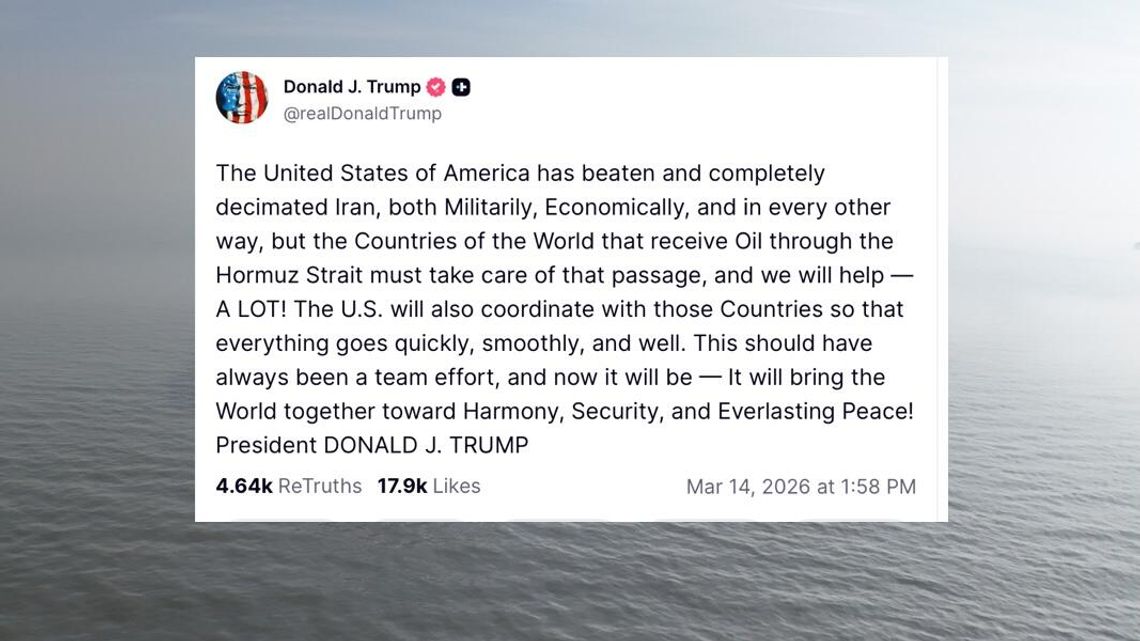
Task: Open the Donald J. Trump display name
Action: [x=352, y=87]
